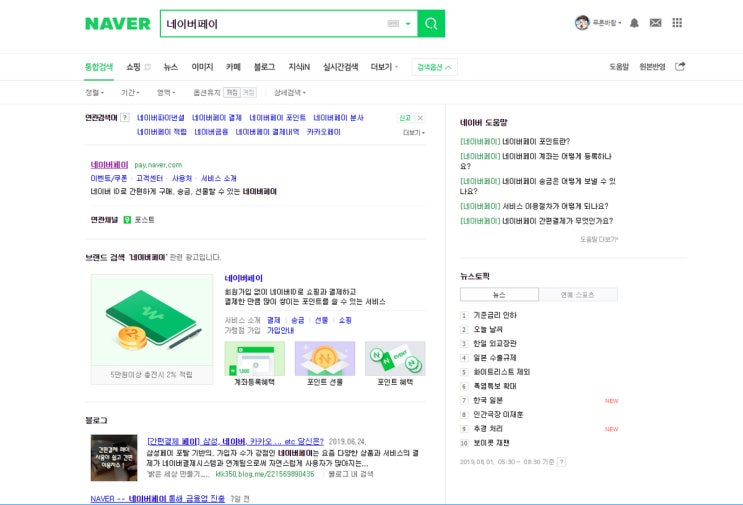Click the NAVER logo

118,23
